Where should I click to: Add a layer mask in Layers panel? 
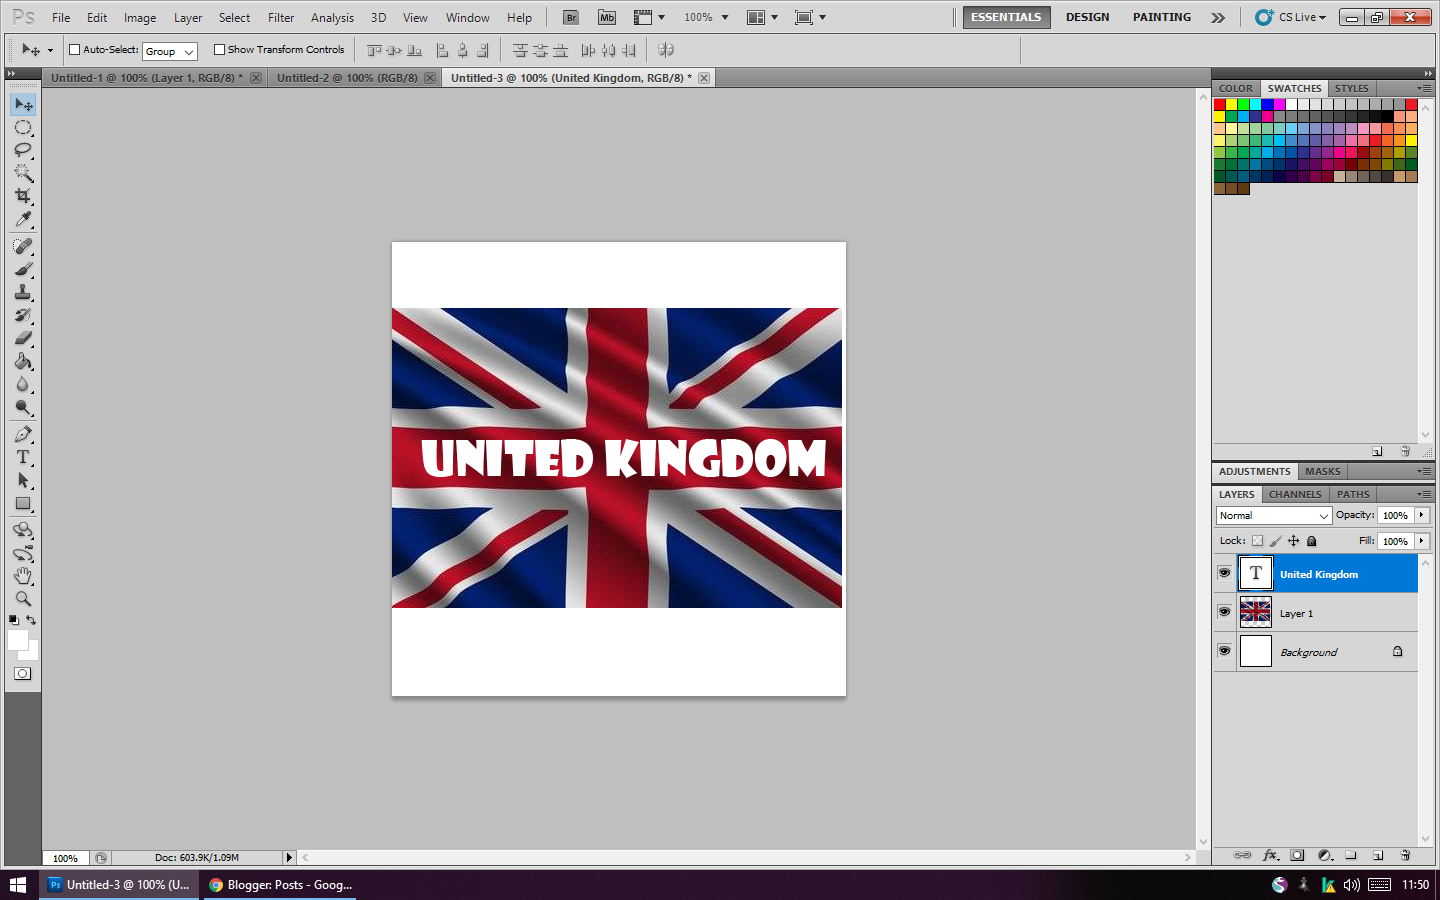pyautogui.click(x=1297, y=856)
